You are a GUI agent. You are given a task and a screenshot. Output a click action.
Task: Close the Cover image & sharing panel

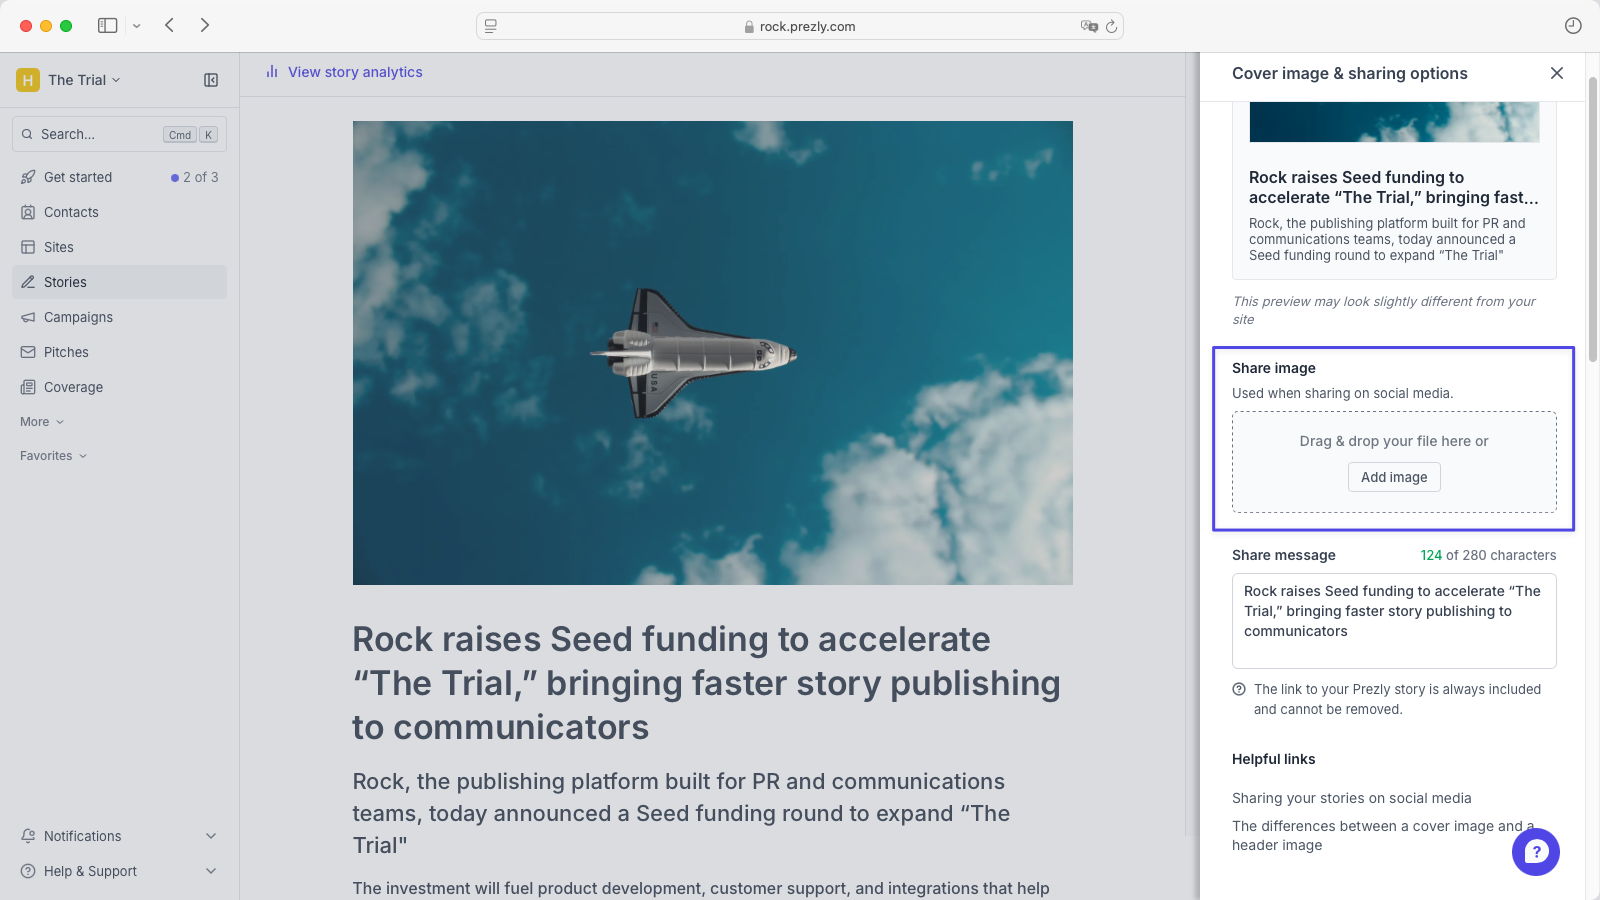(1556, 73)
